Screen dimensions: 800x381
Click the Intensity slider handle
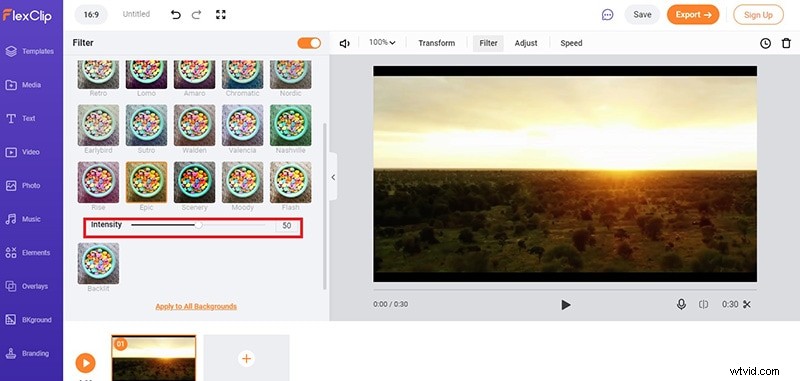click(x=198, y=225)
